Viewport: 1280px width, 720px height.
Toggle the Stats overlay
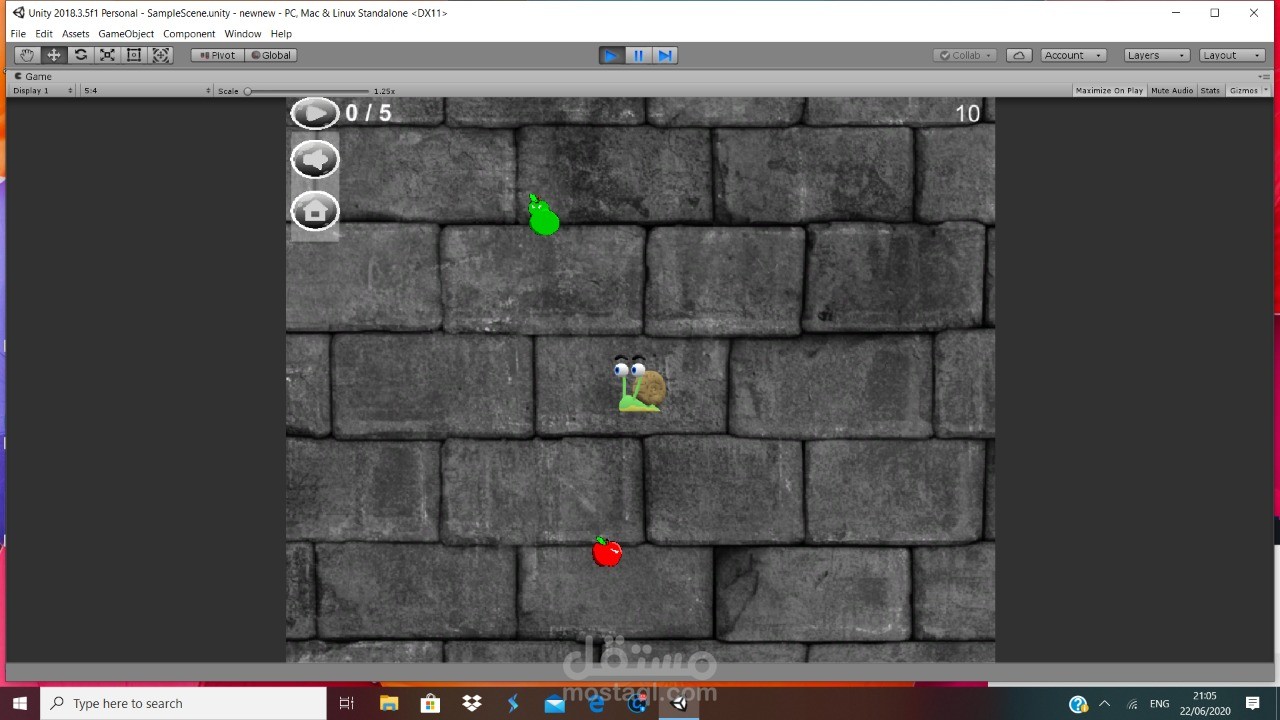click(x=1210, y=90)
